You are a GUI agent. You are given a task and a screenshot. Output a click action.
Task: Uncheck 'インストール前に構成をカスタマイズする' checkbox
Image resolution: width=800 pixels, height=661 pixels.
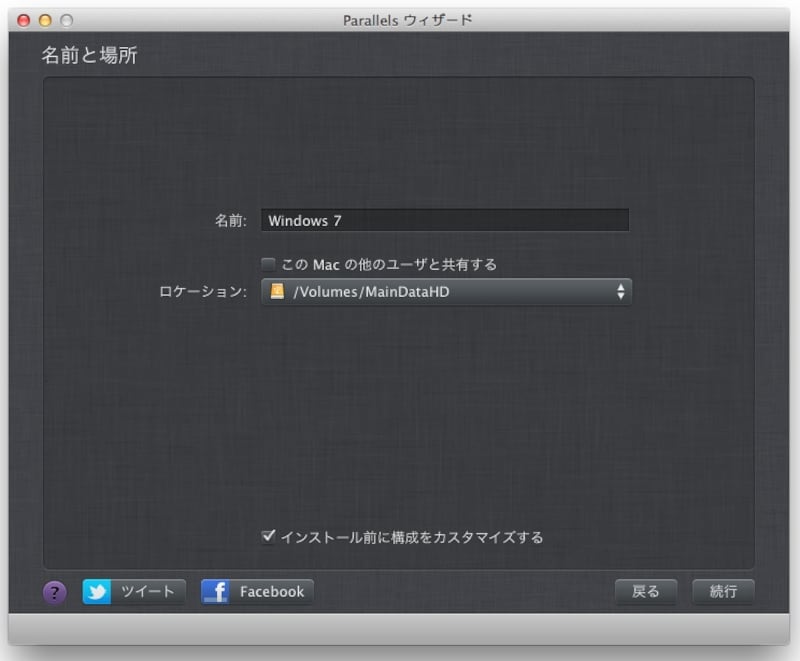(268, 537)
